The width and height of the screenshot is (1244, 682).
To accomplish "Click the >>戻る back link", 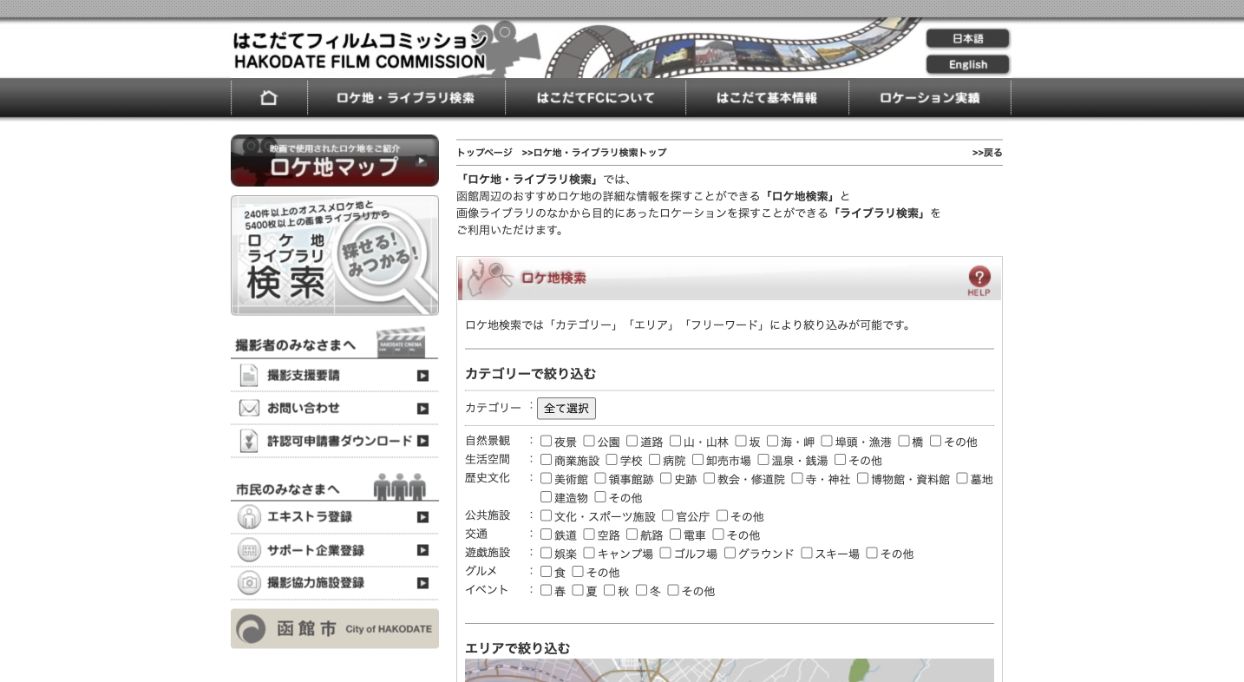I will pyautogui.click(x=986, y=153).
